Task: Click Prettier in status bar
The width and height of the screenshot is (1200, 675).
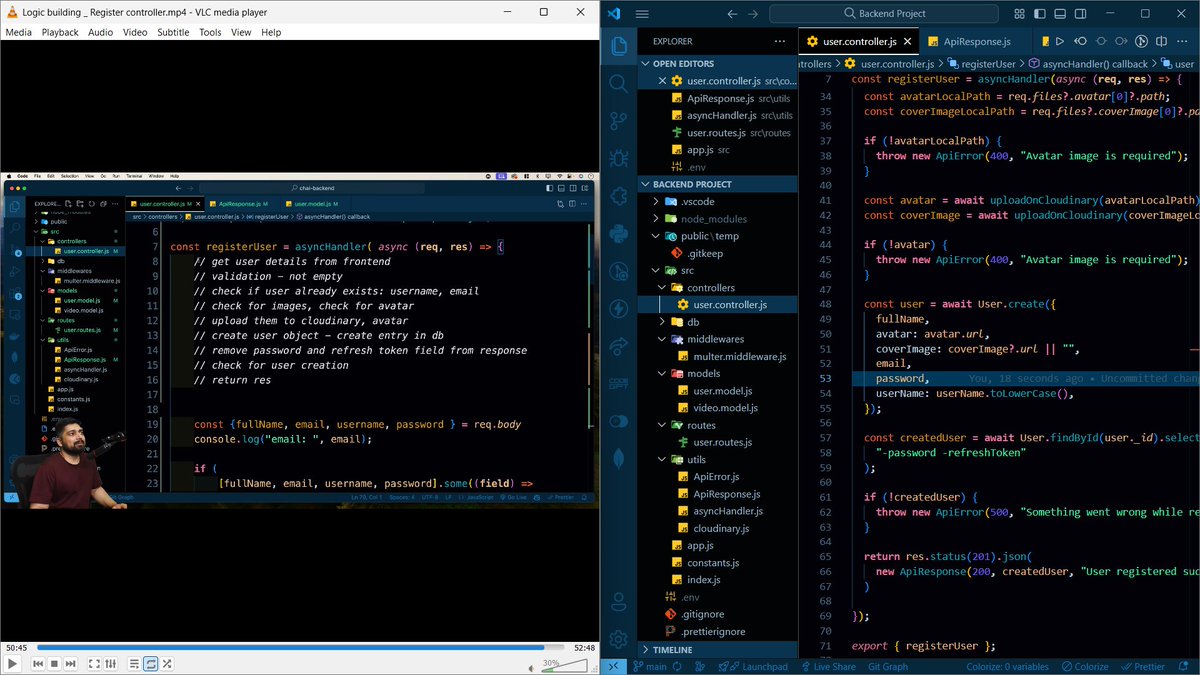Action: coord(1143,667)
